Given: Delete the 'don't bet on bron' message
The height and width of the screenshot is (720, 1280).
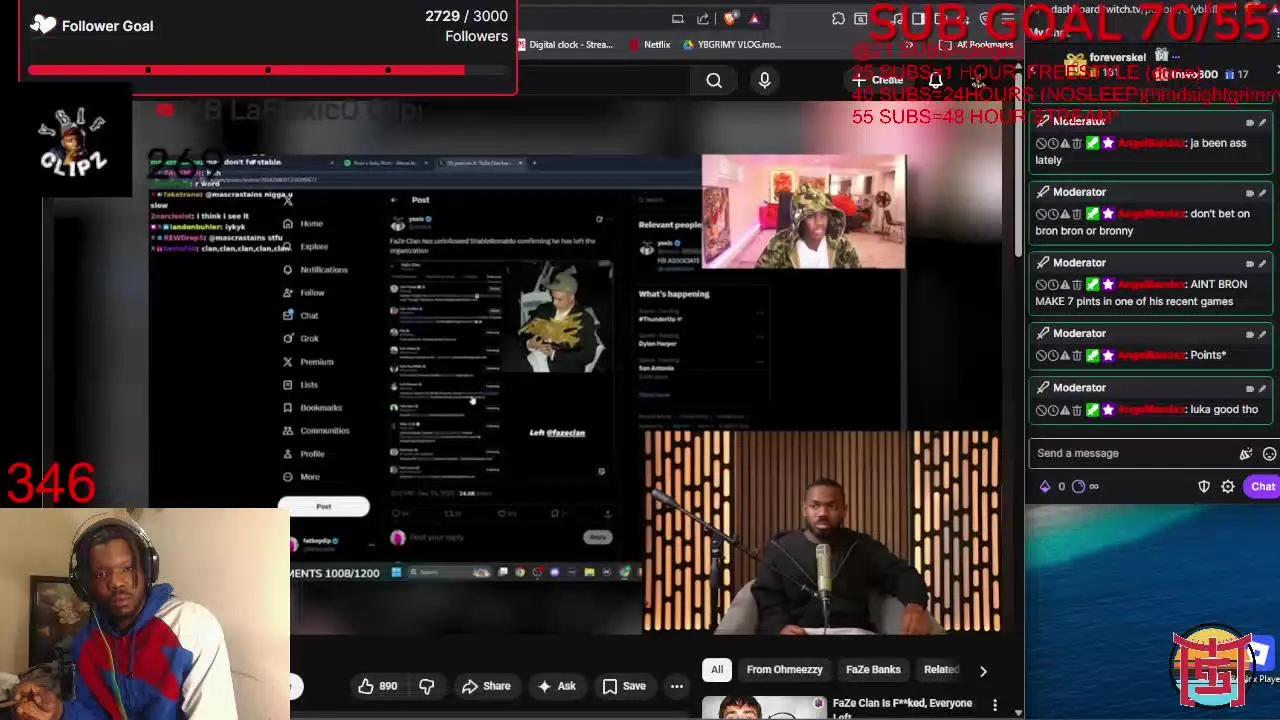Looking at the screenshot, I should pyautogui.click(x=1076, y=214).
